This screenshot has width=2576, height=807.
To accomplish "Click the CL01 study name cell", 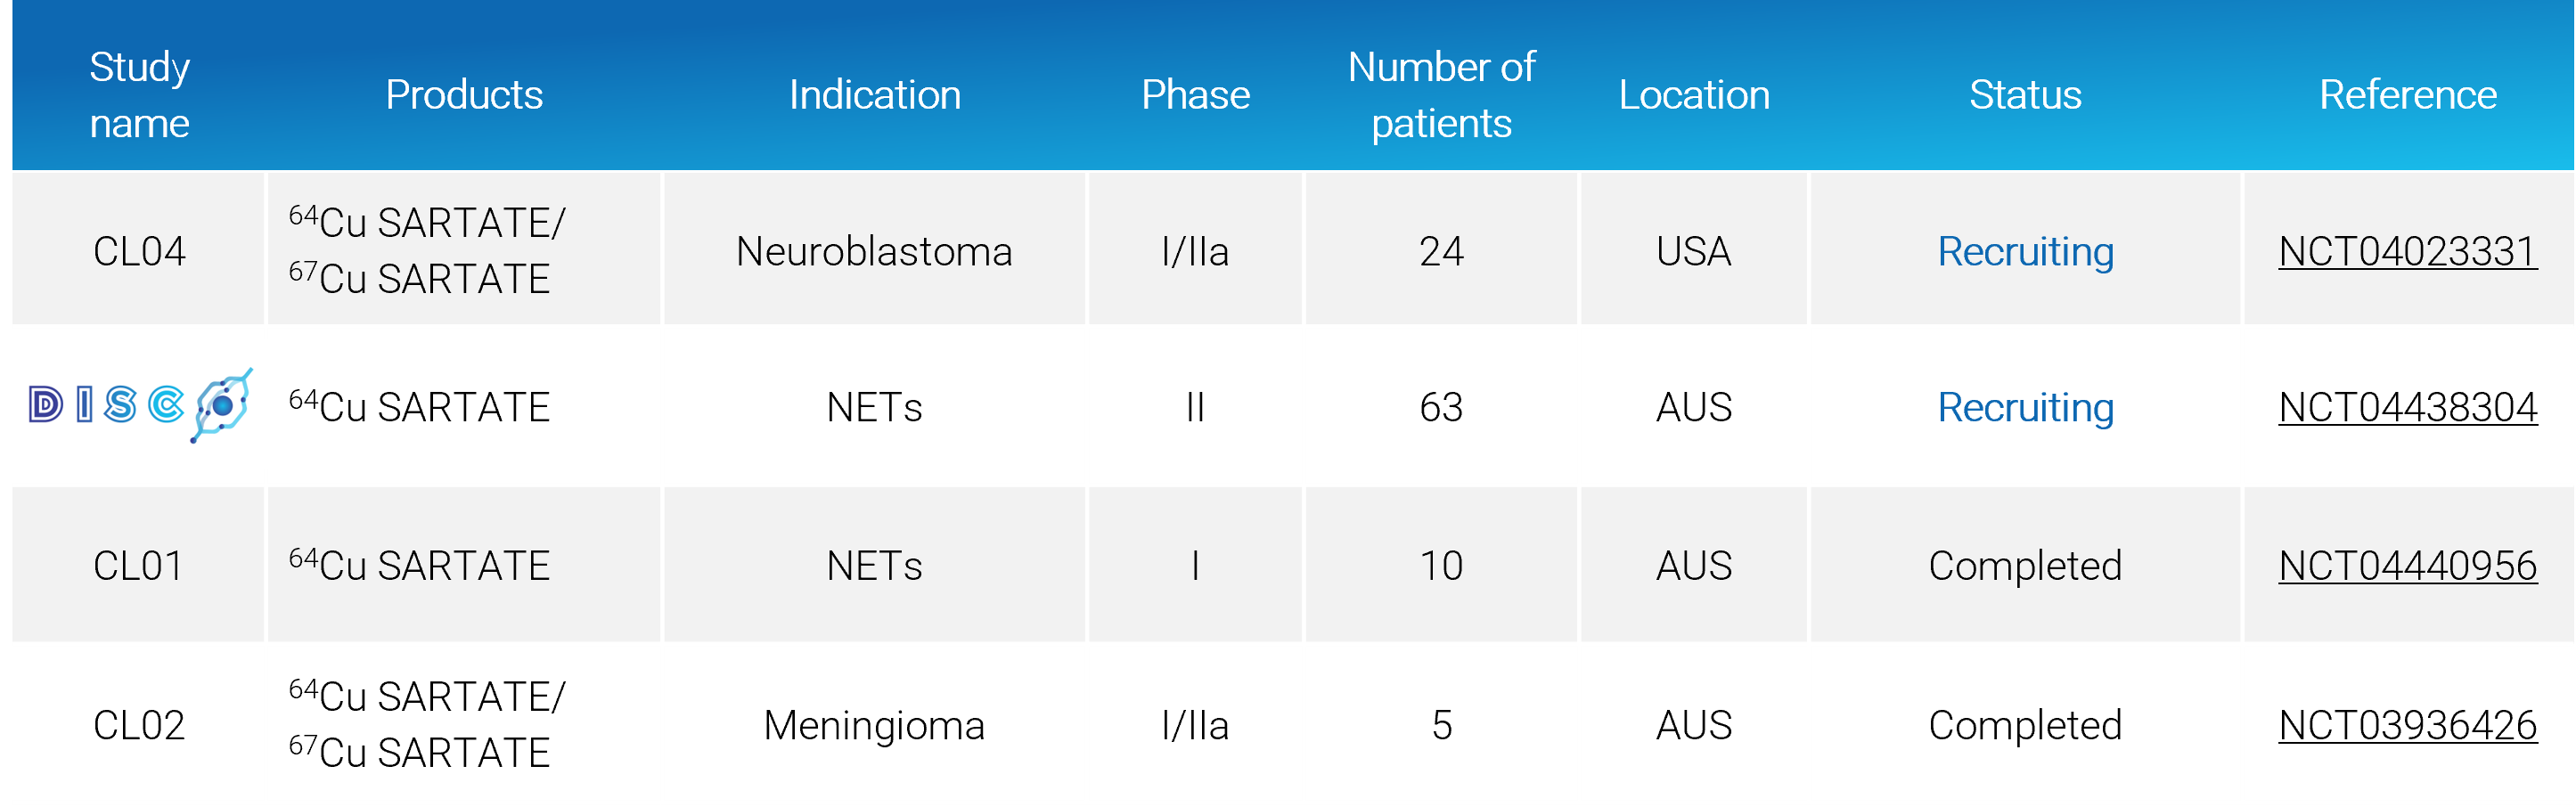I will click(x=139, y=566).
